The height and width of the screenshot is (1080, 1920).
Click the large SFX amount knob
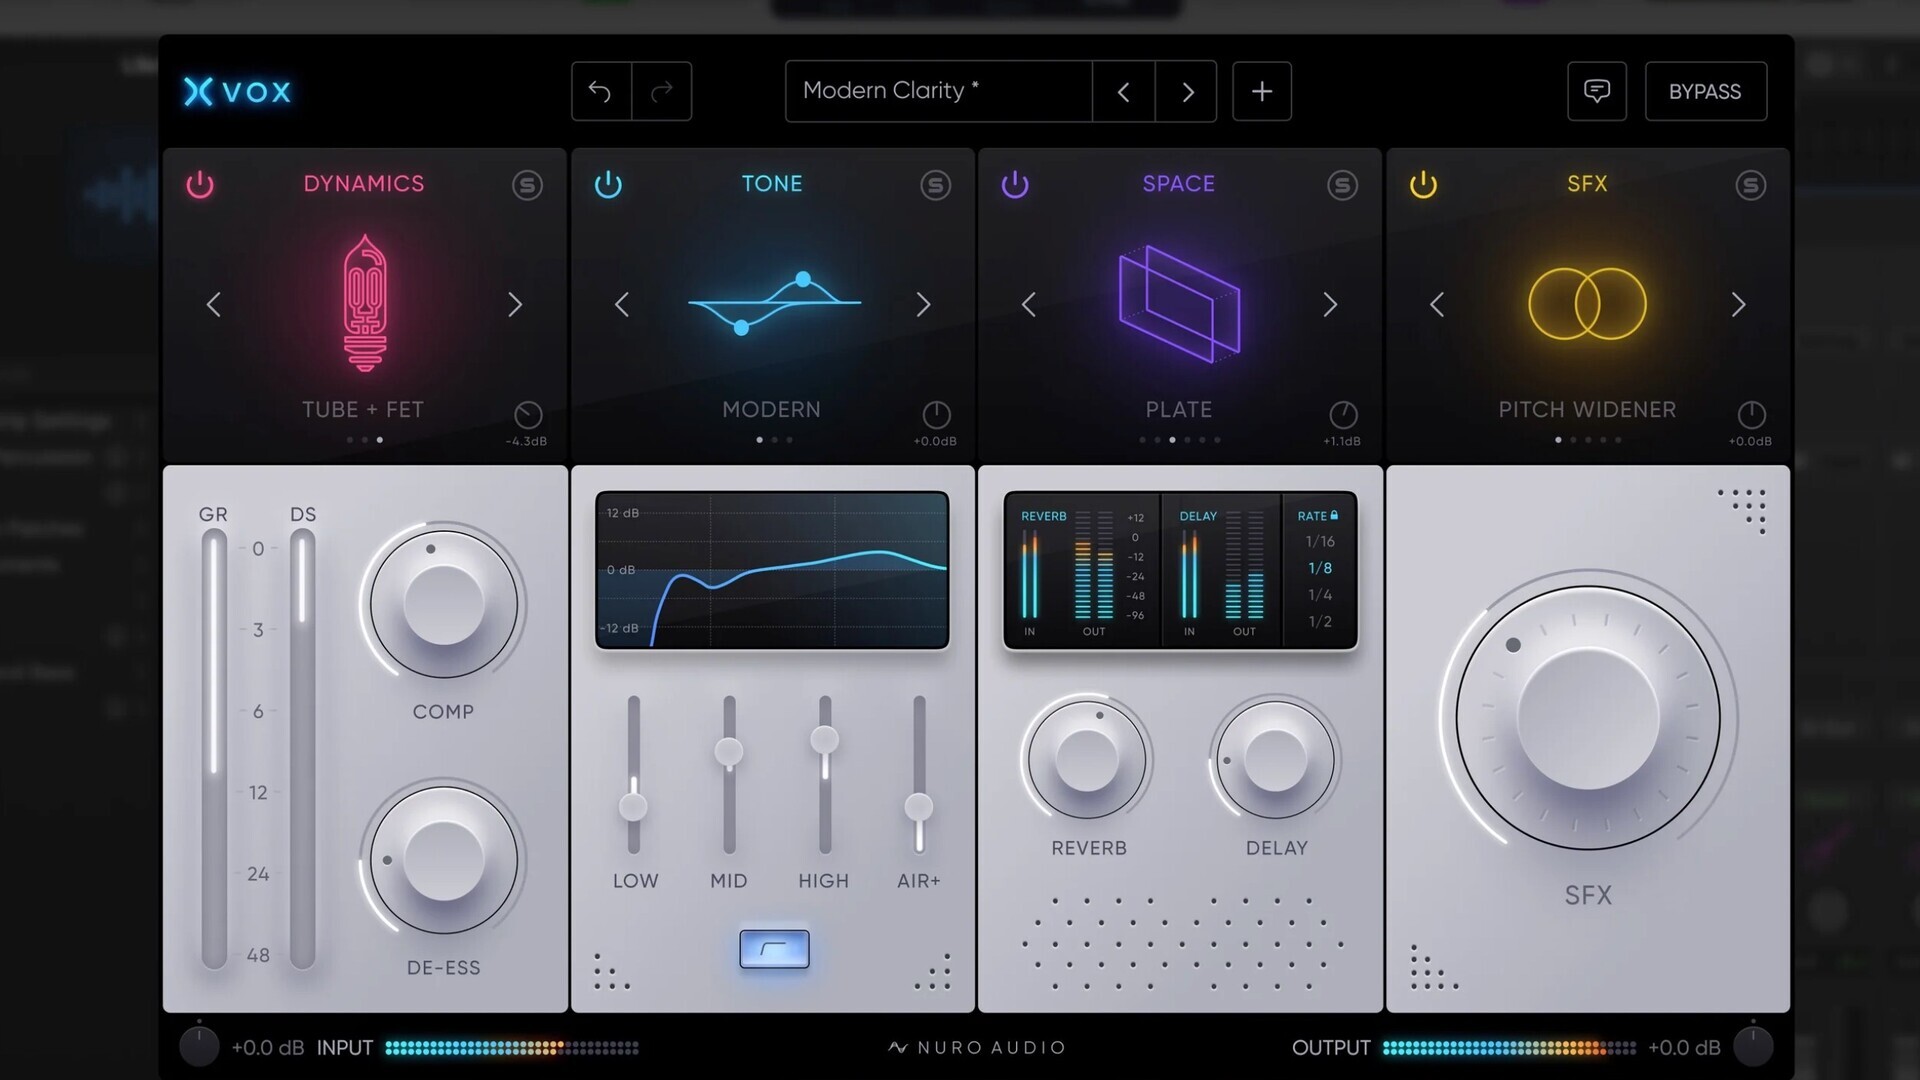(1587, 717)
